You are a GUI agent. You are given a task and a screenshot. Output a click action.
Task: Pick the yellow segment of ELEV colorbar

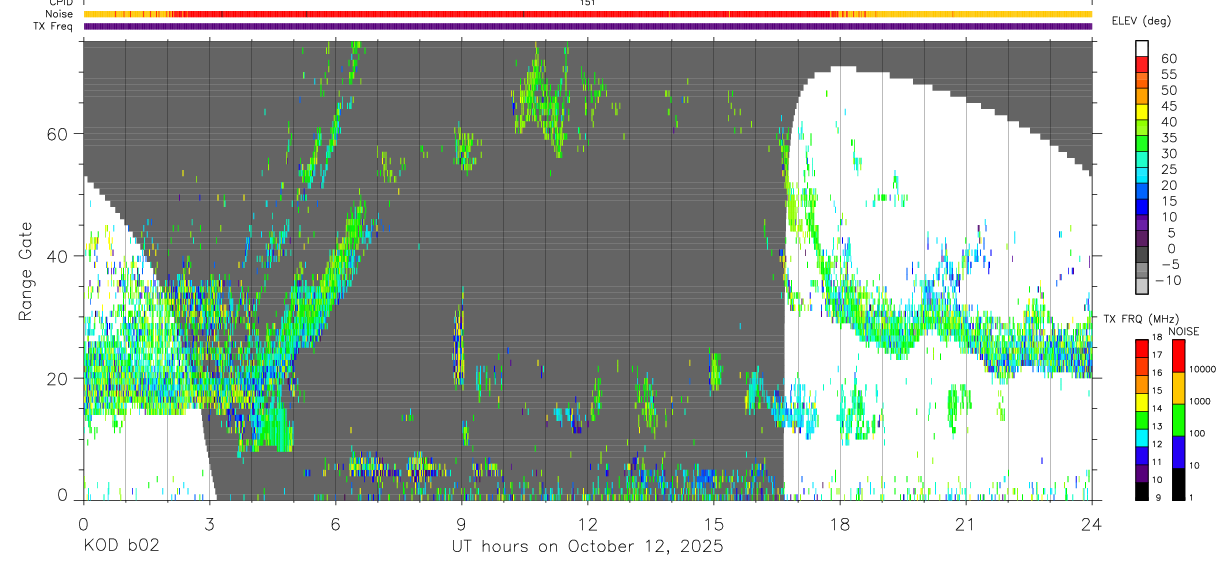pos(1142,113)
